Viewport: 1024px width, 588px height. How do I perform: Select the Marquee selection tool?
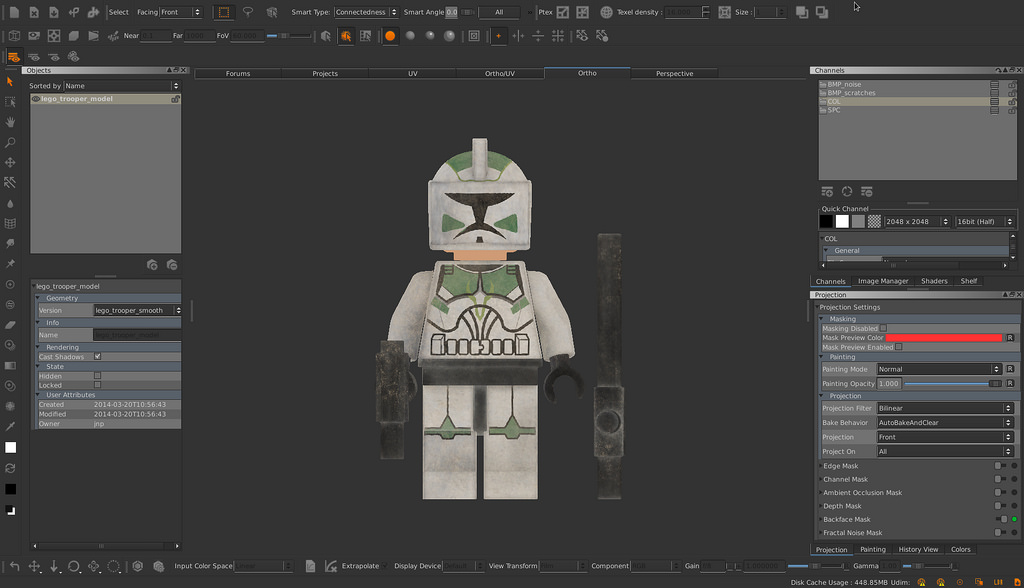[10, 102]
